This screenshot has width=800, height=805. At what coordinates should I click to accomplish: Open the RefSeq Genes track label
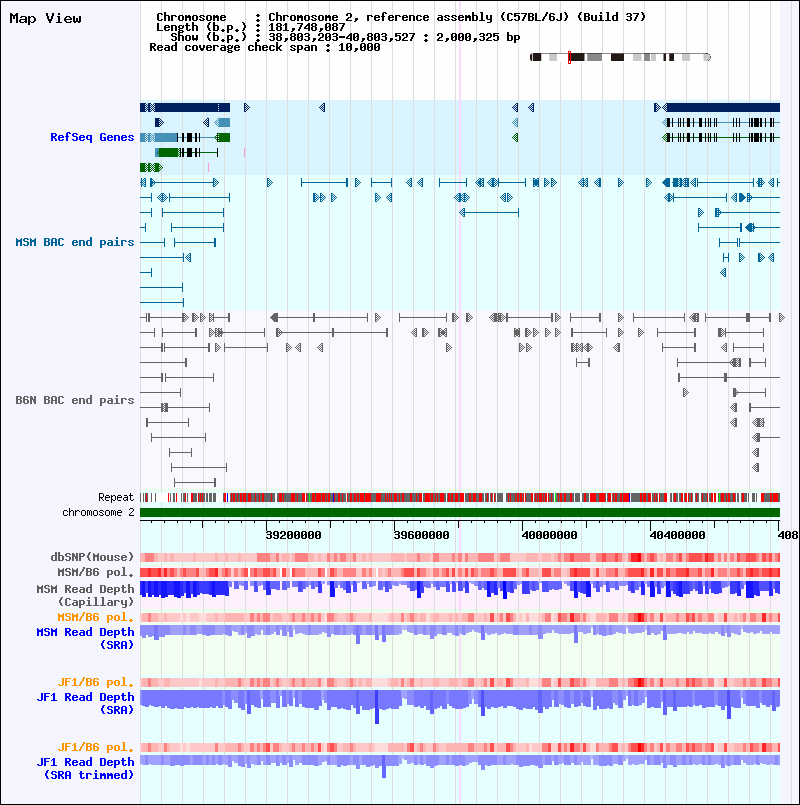point(92,137)
